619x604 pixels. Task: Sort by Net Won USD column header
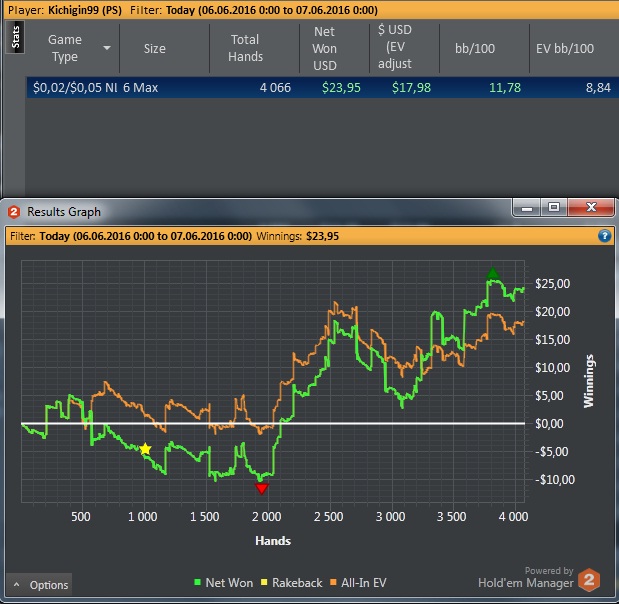(325, 49)
